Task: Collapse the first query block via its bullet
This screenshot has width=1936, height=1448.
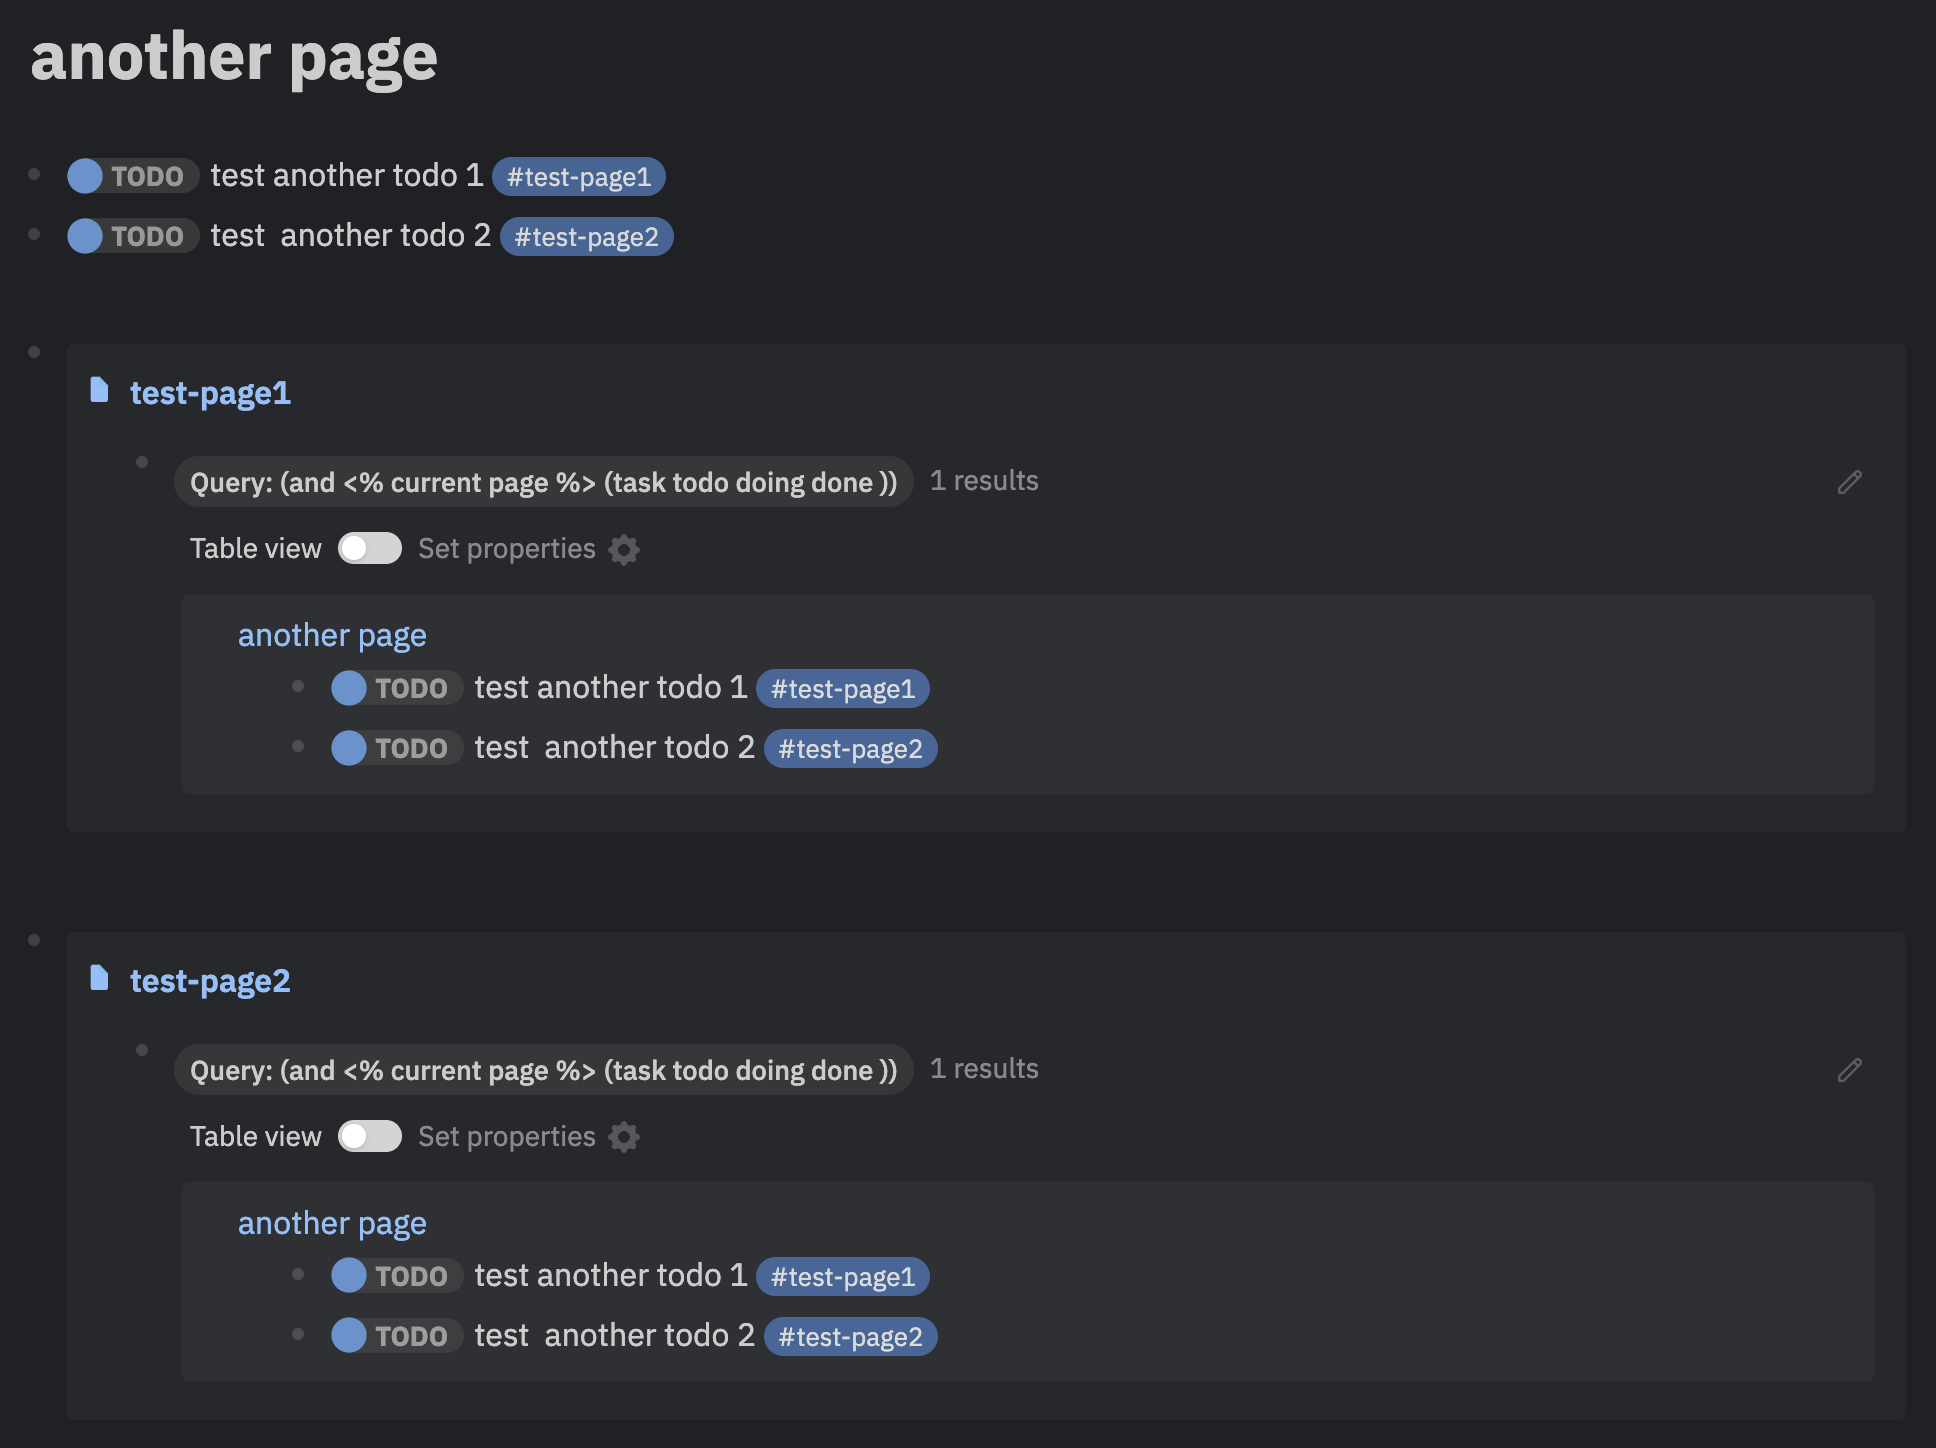Action: (141, 463)
